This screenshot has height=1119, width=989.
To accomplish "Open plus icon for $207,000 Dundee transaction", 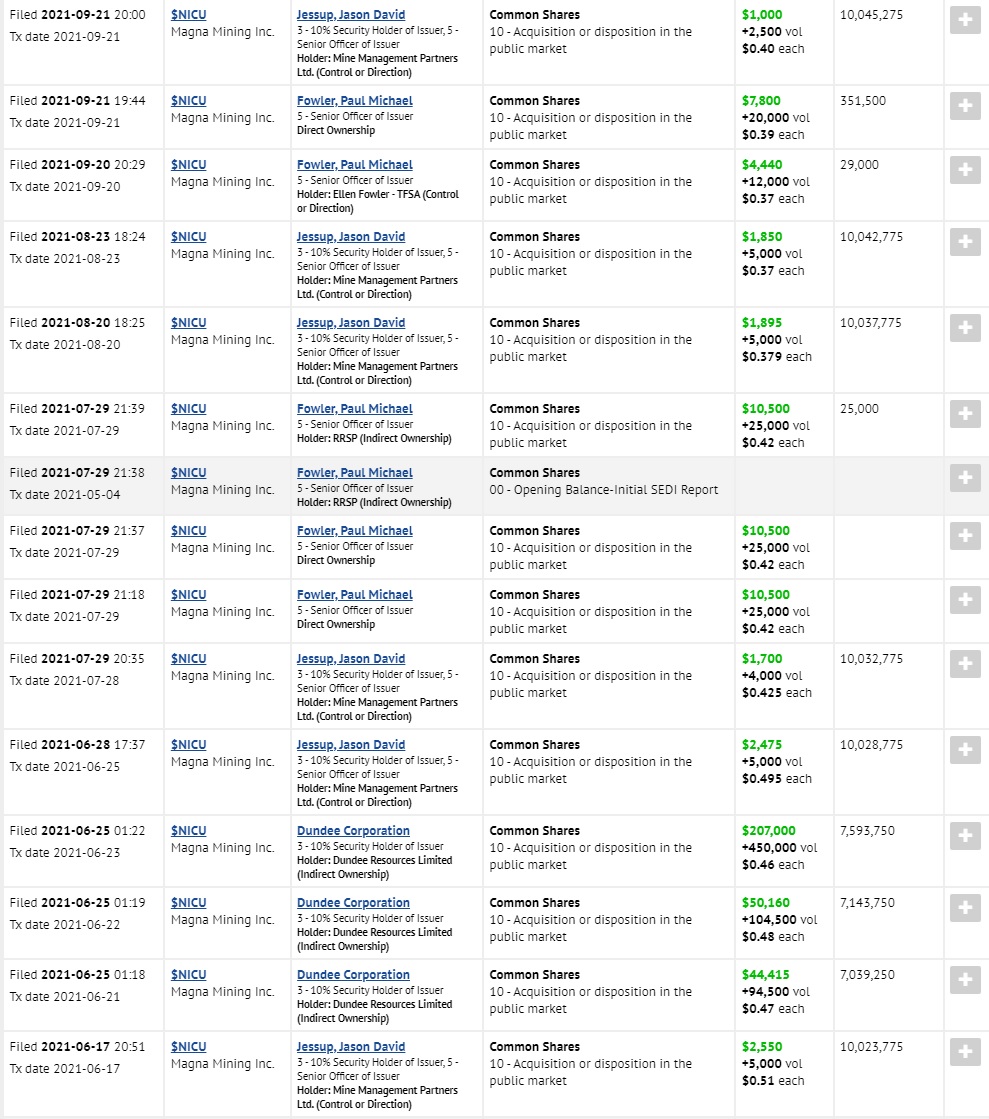I will [x=965, y=836].
